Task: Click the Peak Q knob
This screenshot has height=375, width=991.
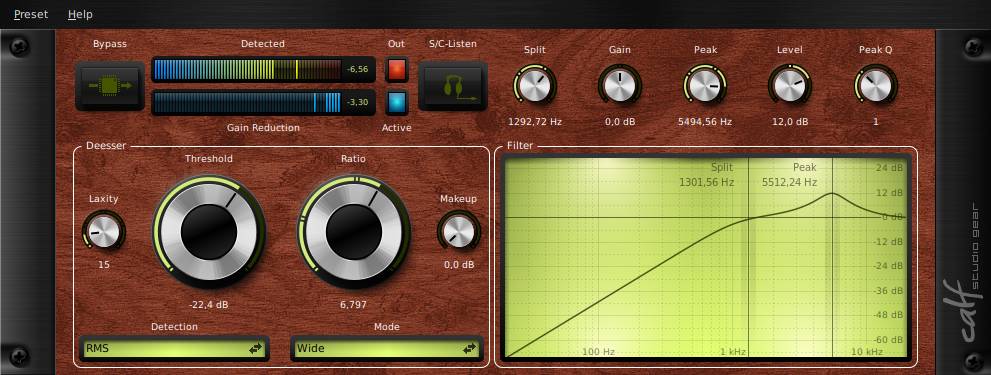Action: coord(875,85)
